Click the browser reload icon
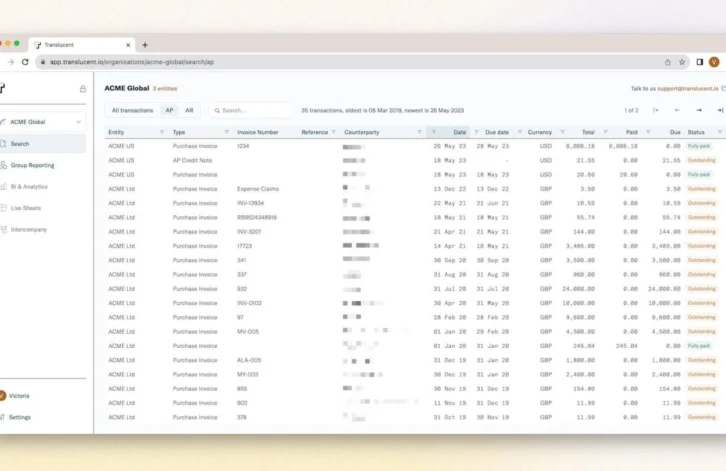 [x=25, y=62]
